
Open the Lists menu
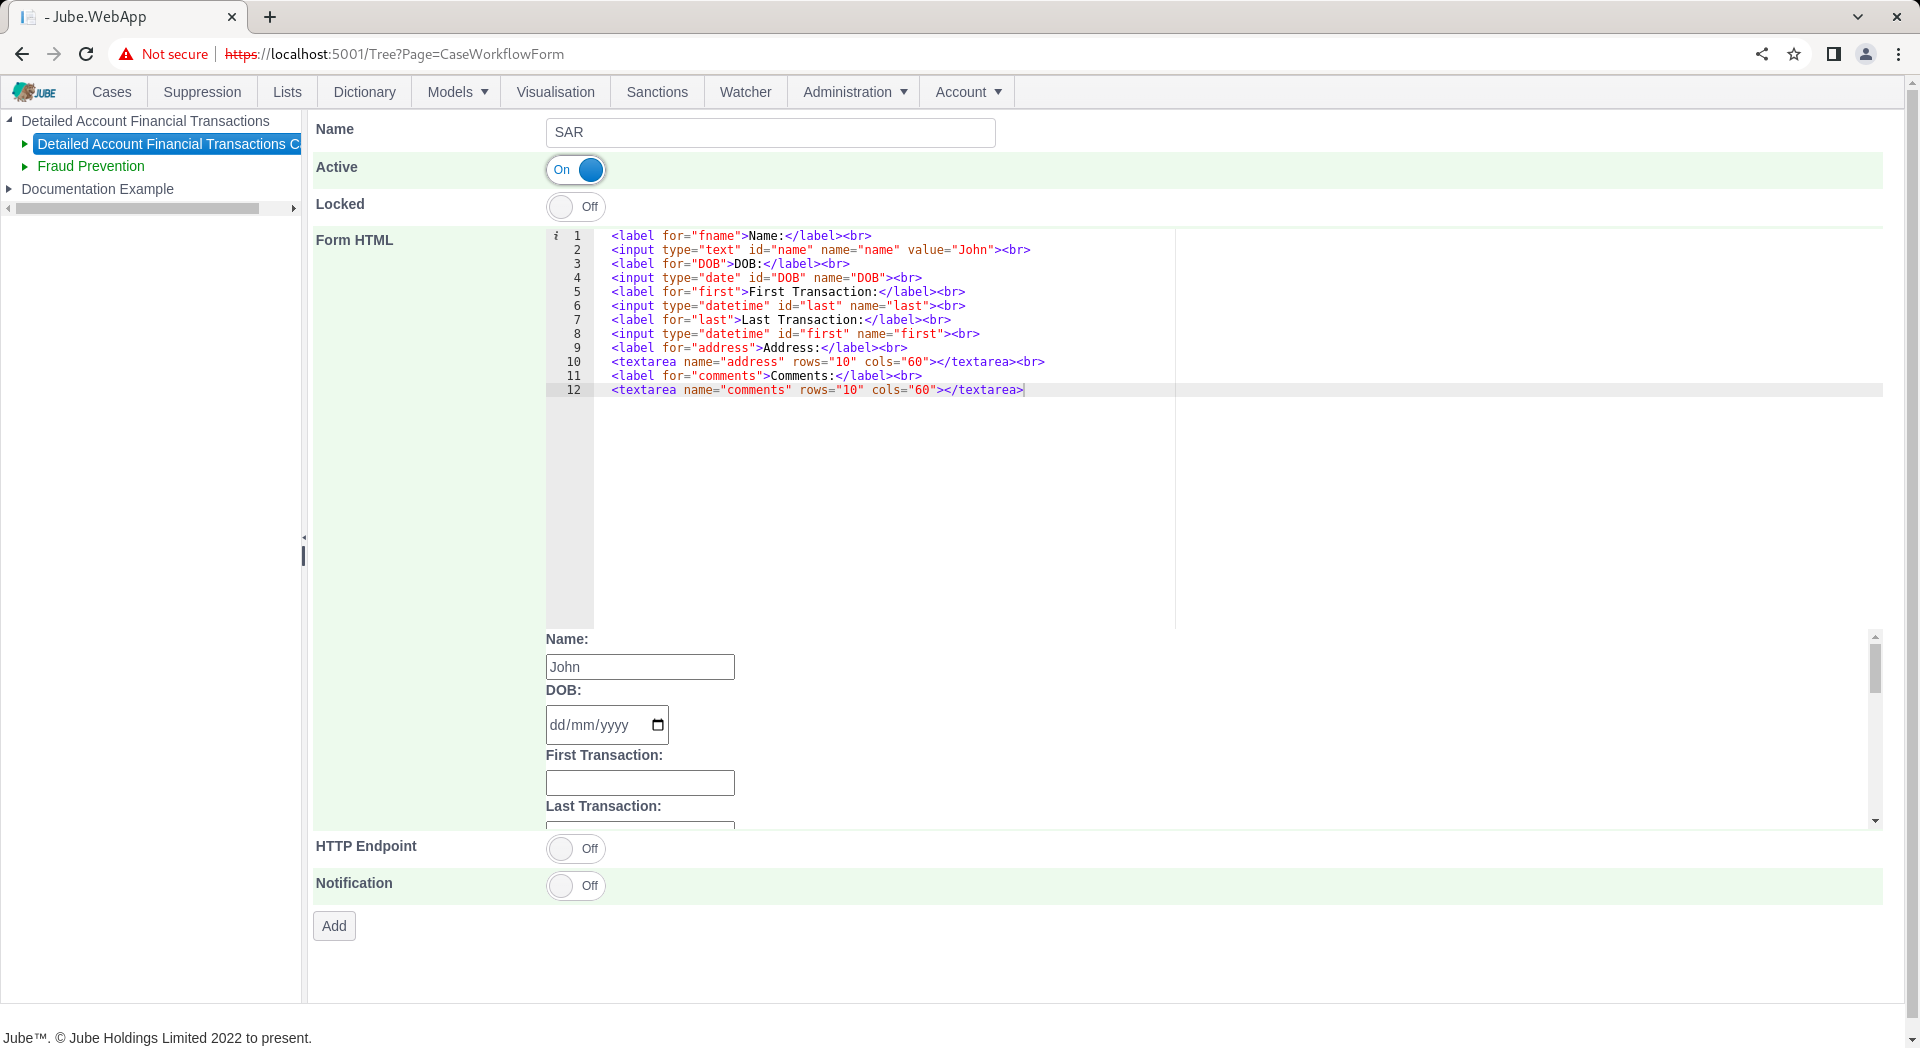[287, 92]
